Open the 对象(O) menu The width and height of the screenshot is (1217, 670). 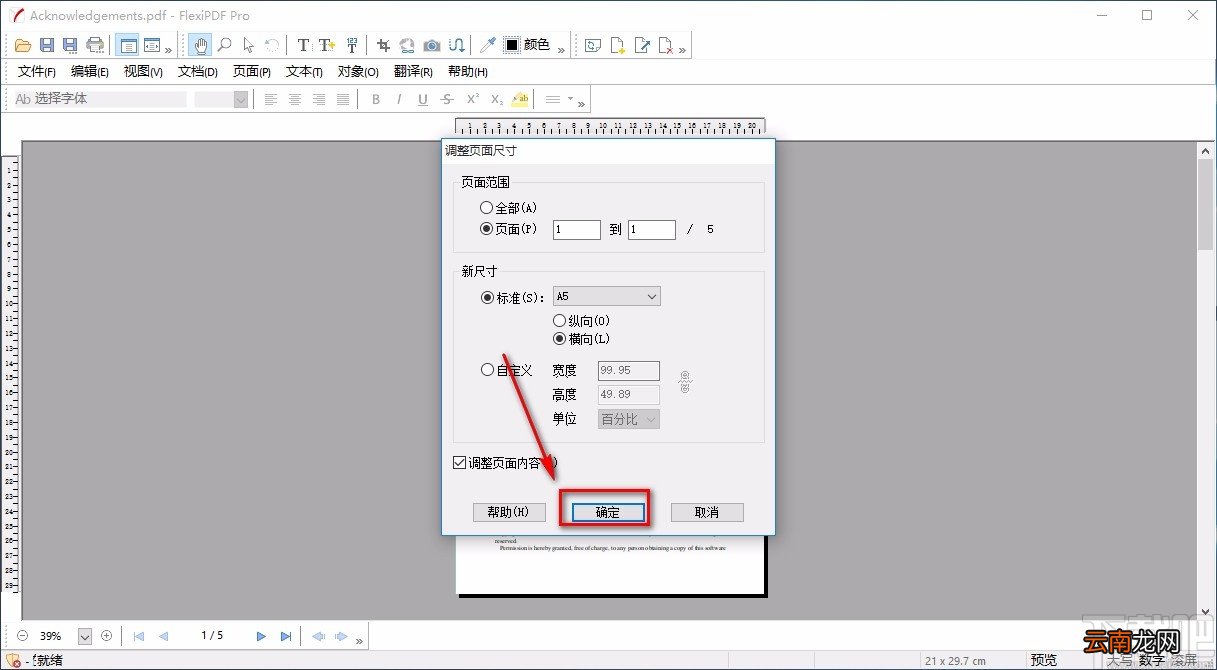(358, 72)
